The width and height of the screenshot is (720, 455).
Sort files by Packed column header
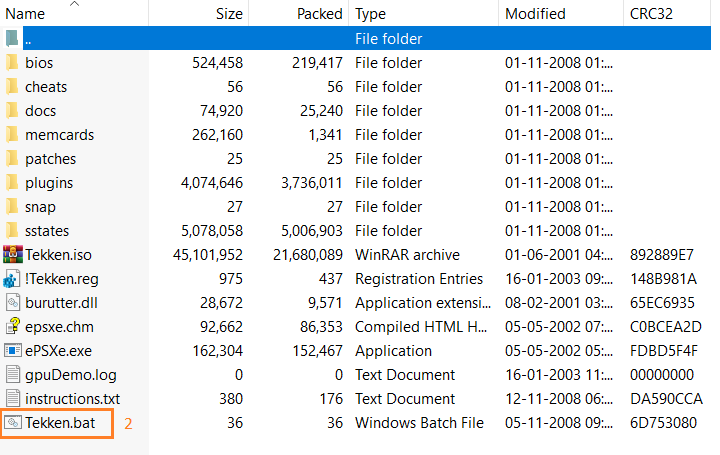319,14
